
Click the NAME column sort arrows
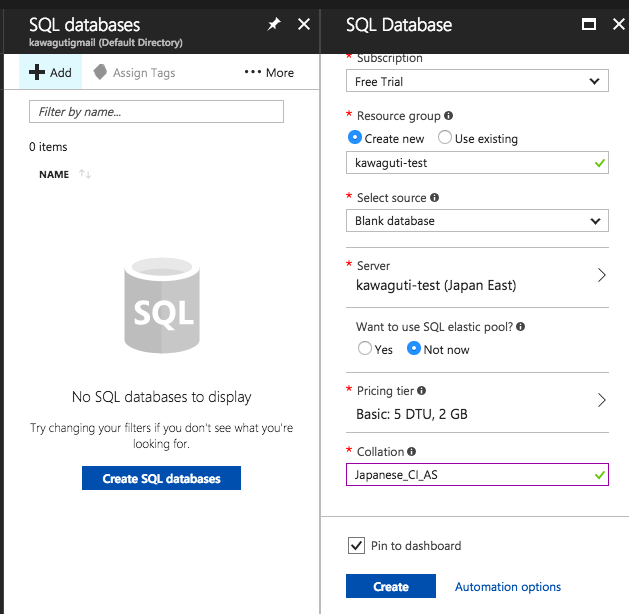click(x=85, y=175)
